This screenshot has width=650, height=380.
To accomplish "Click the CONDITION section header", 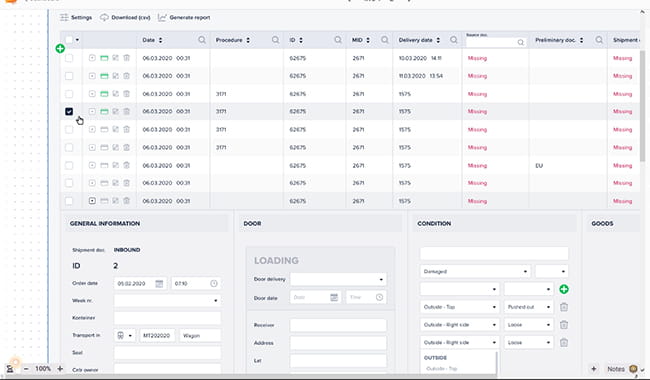I will (434, 223).
